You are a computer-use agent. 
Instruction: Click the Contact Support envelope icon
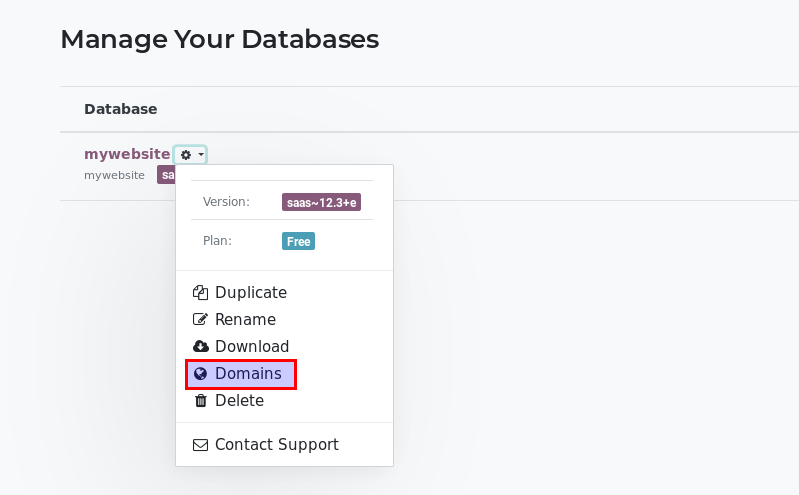tap(200, 445)
